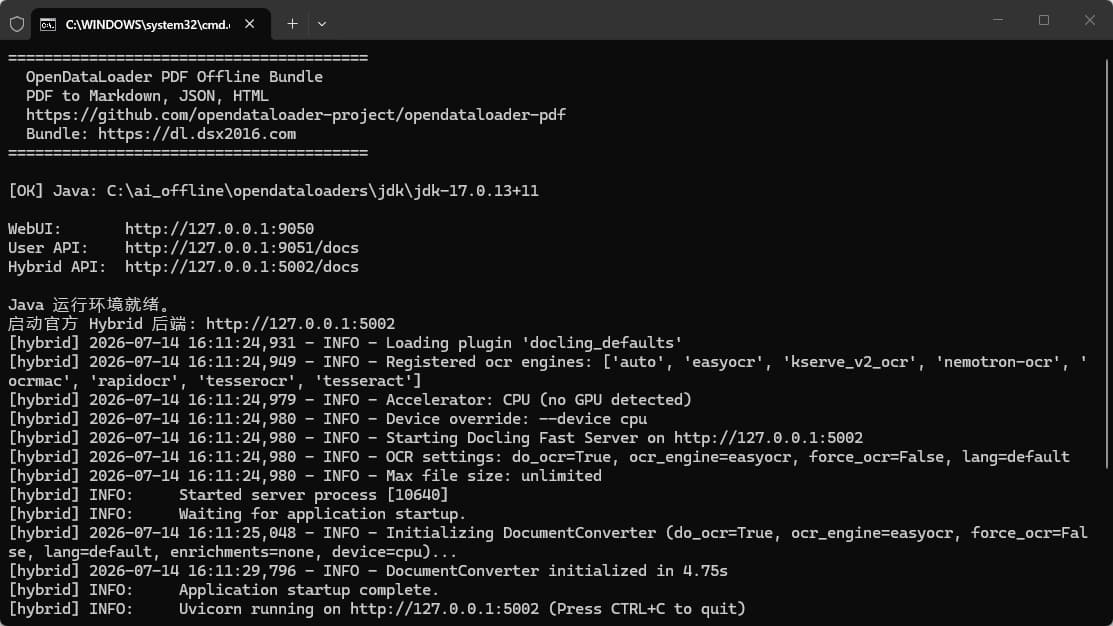Click the Java jdk-17.0.13+11 path text
Screen dimensions: 1113x626
pyautogui.click(x=322, y=191)
